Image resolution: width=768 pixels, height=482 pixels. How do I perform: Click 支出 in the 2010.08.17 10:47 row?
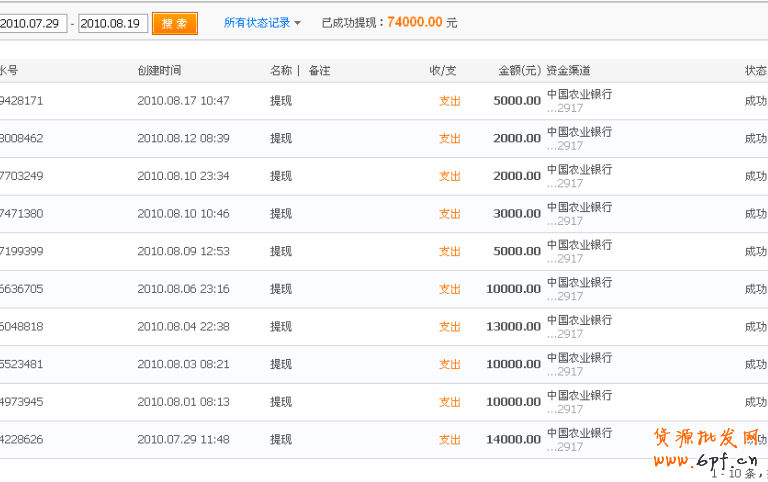click(450, 101)
